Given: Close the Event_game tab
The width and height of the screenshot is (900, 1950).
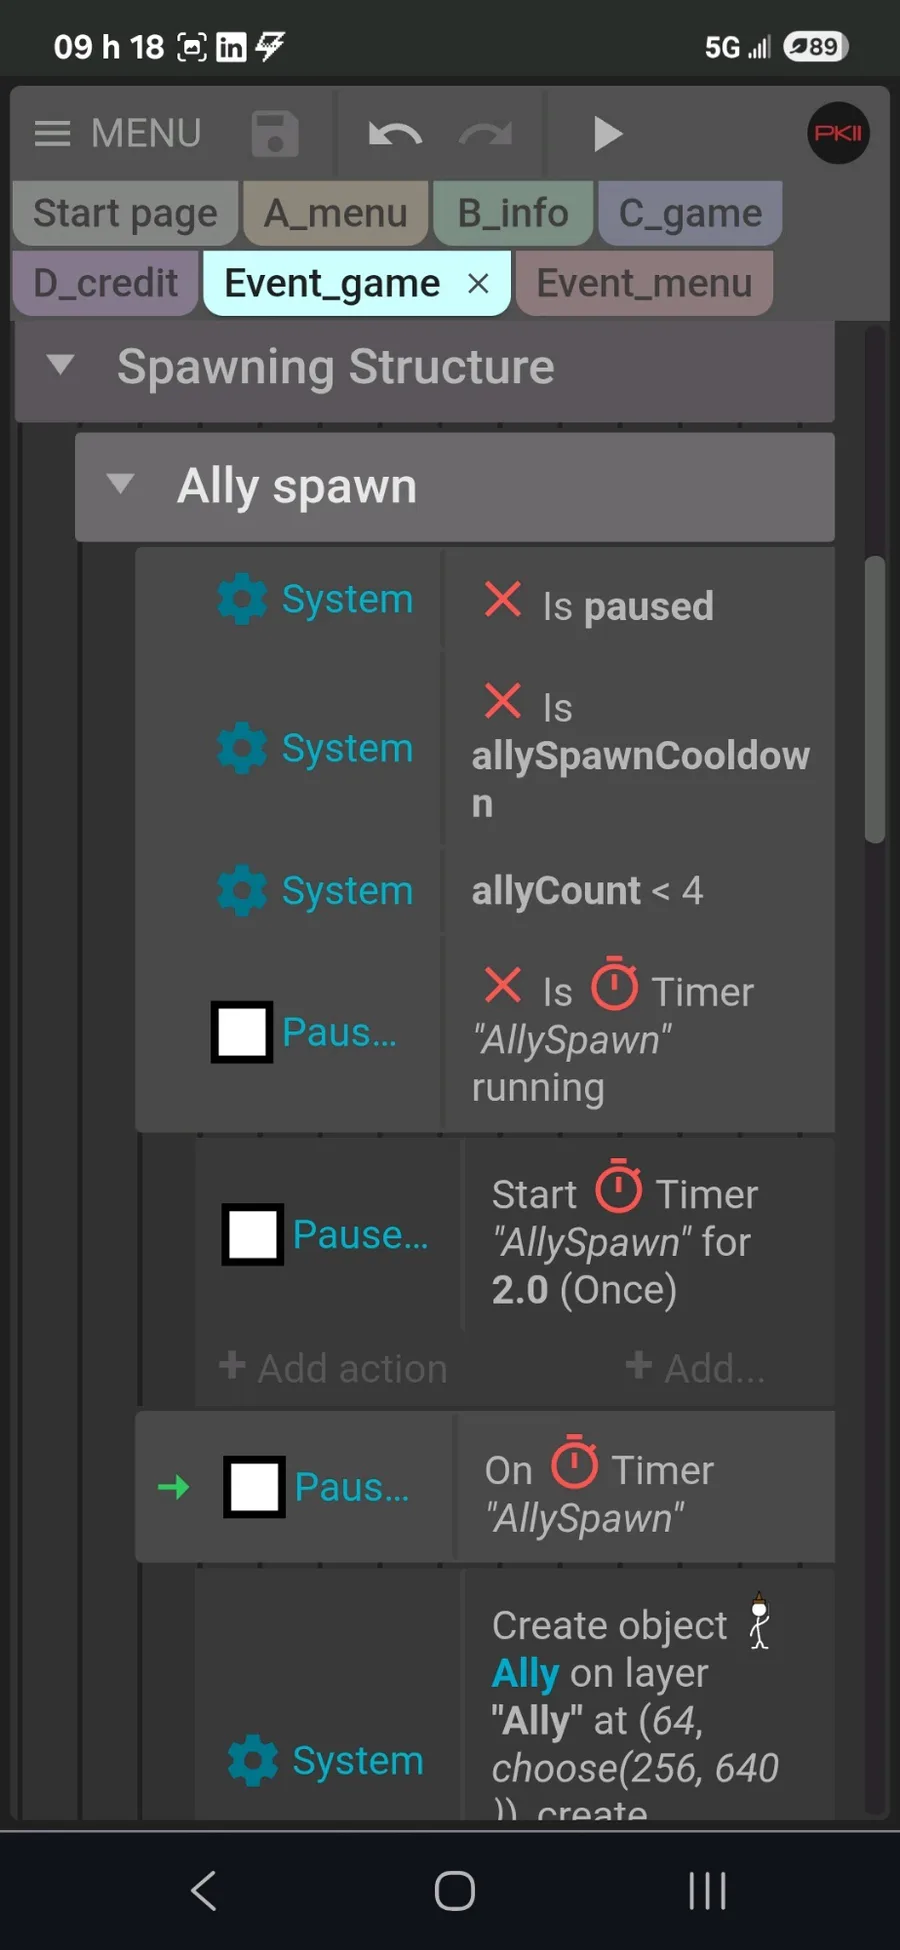Looking at the screenshot, I should [x=478, y=284].
